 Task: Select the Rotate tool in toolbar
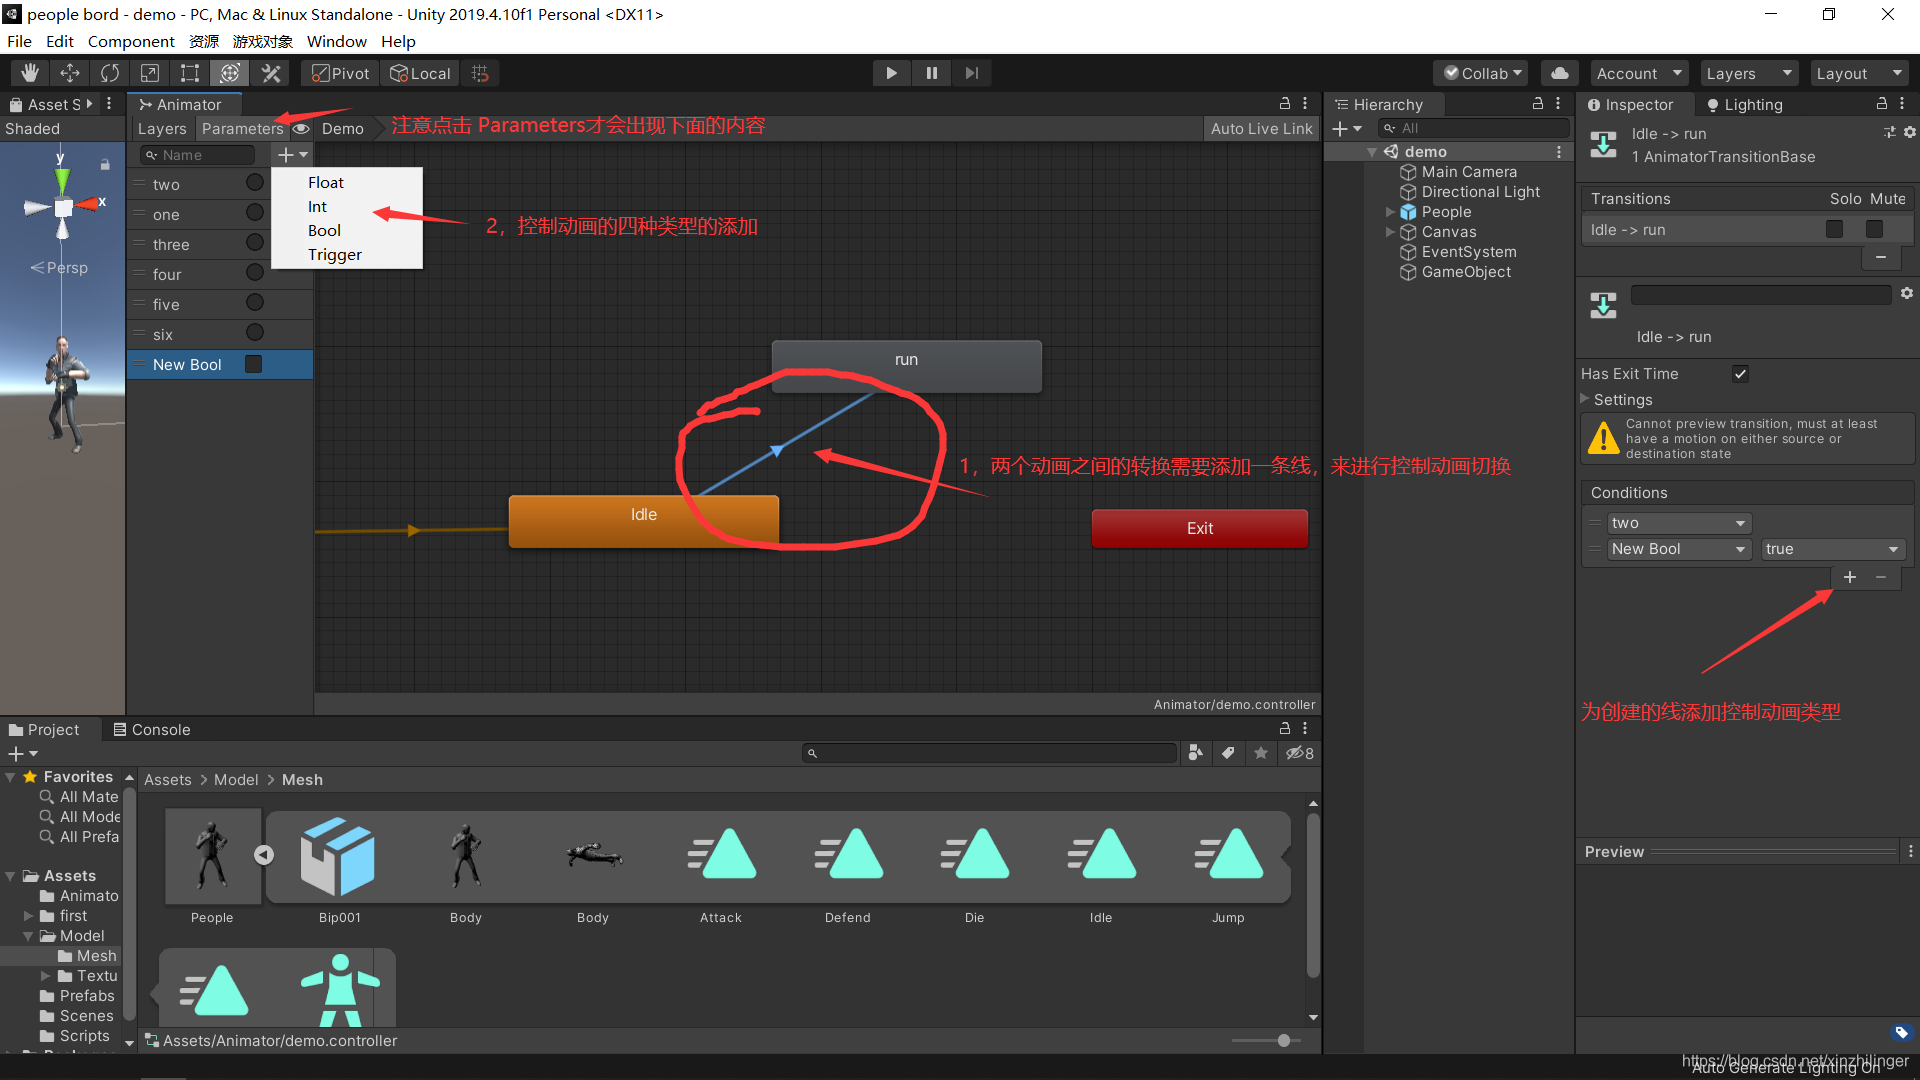pyautogui.click(x=110, y=73)
